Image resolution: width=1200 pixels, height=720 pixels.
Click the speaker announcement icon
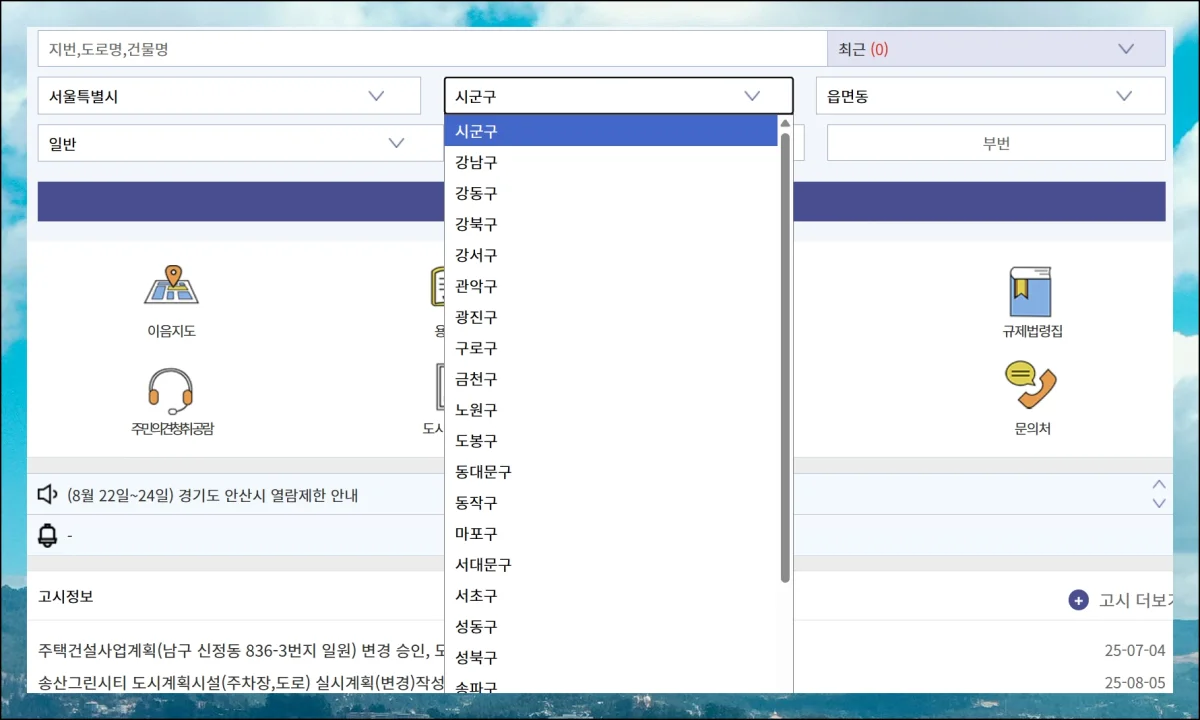pos(48,495)
